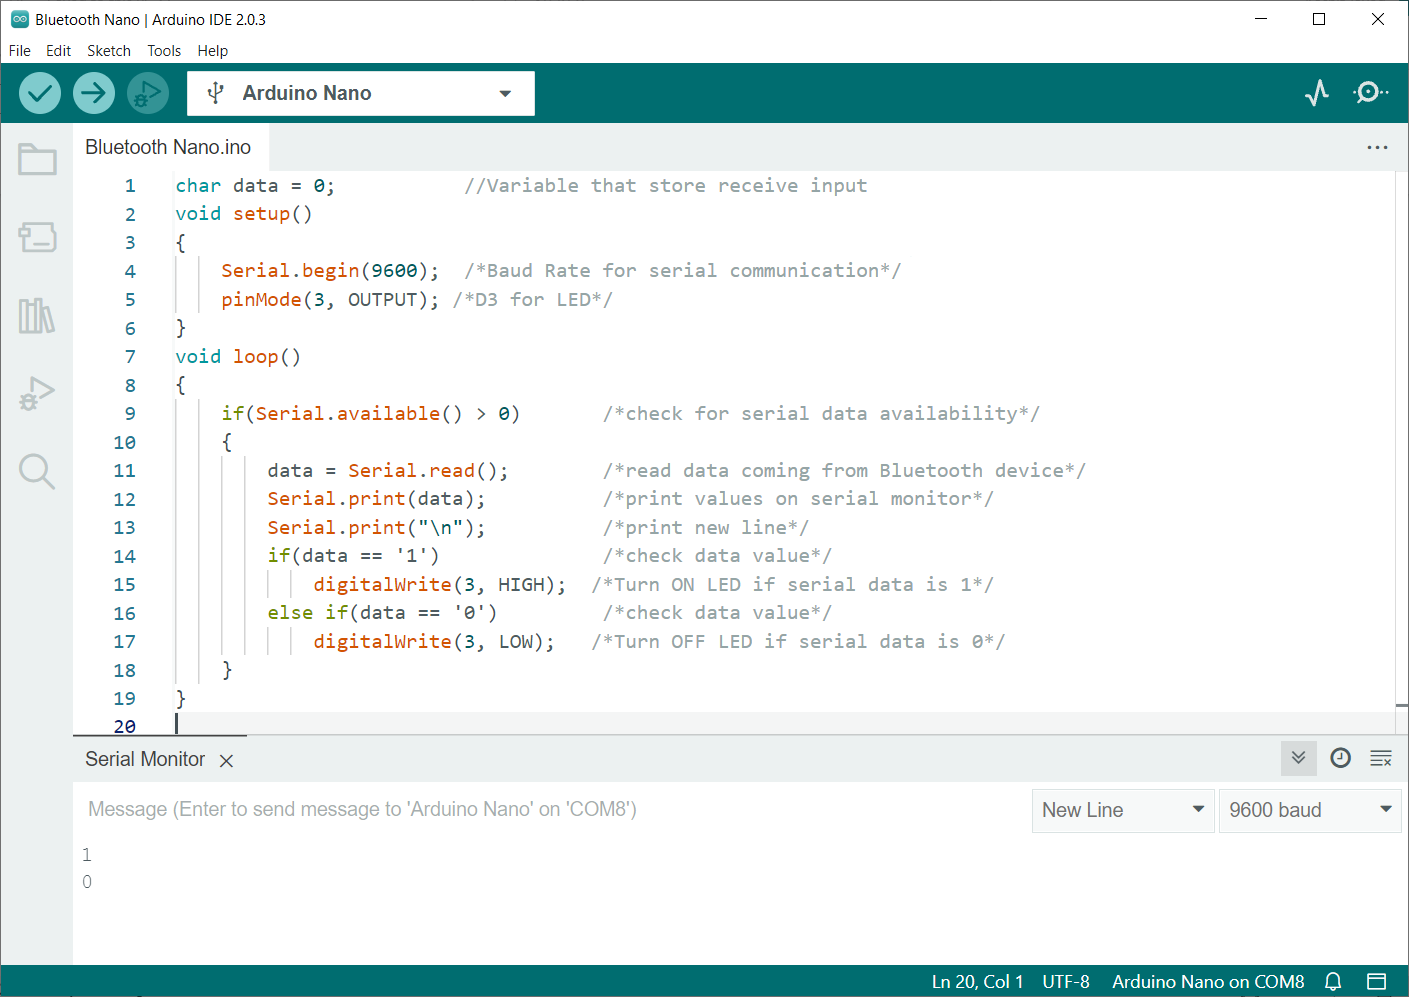Click the UTF-8 encoding status entry
The image size is (1409, 997).
point(1066,982)
